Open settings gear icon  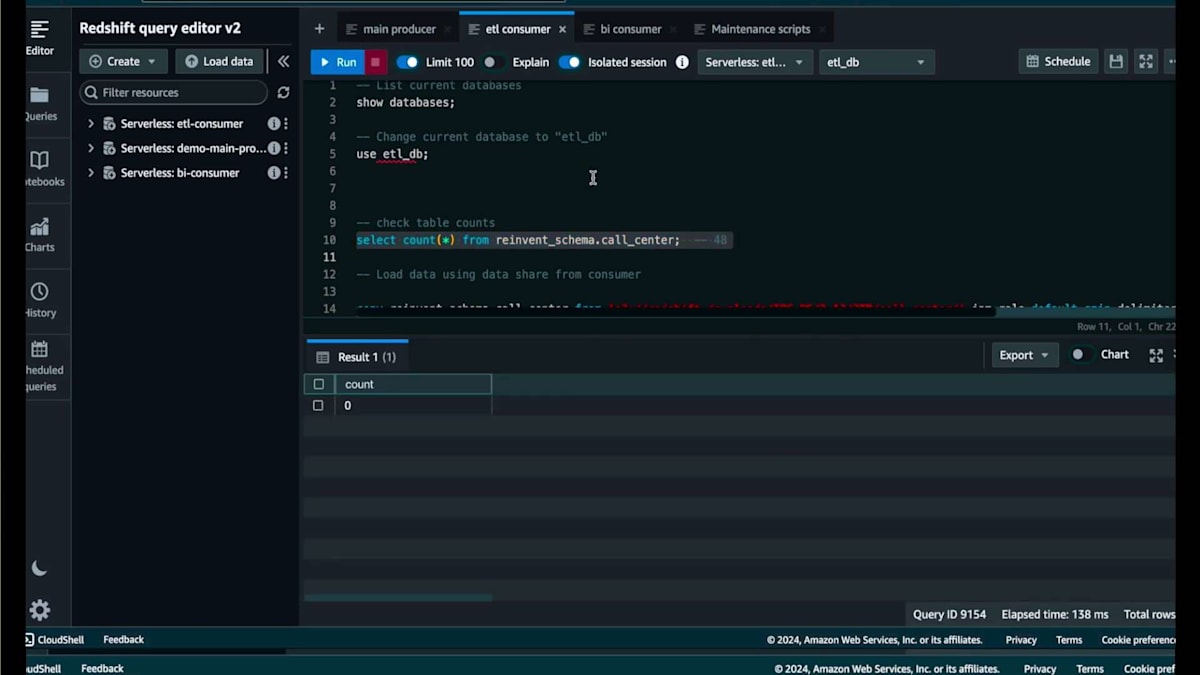coord(39,610)
